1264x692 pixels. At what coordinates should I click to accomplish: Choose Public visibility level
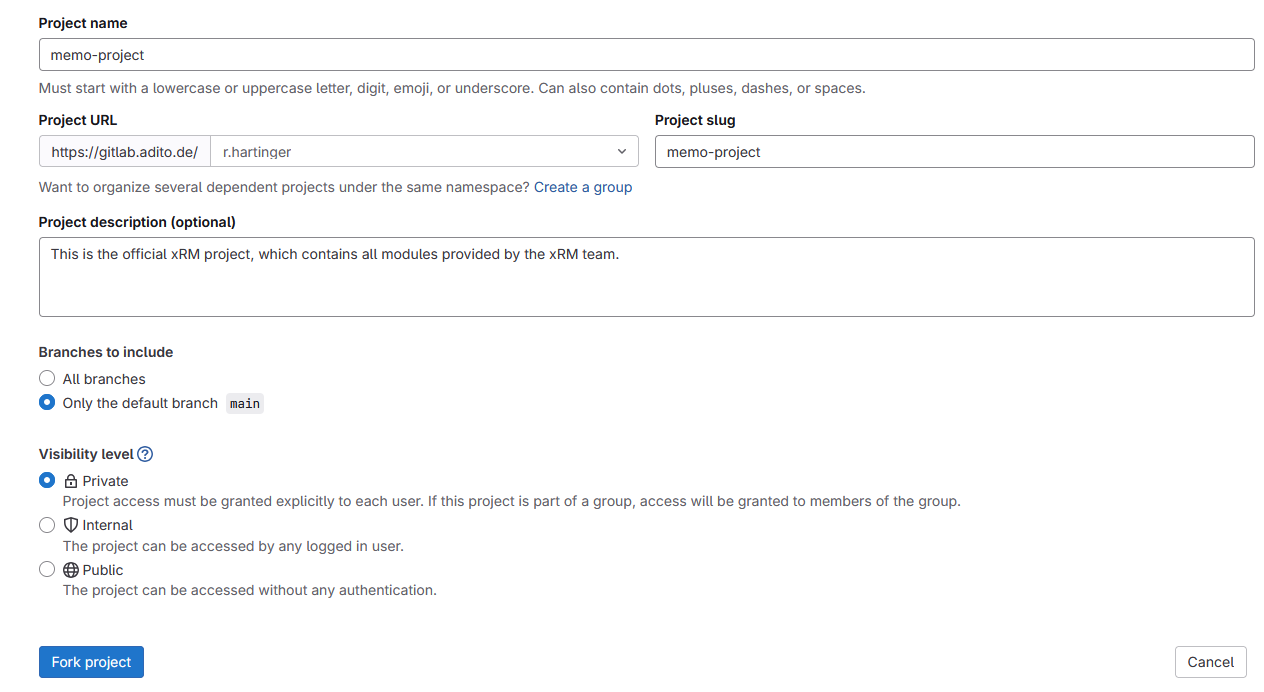pyautogui.click(x=46, y=569)
